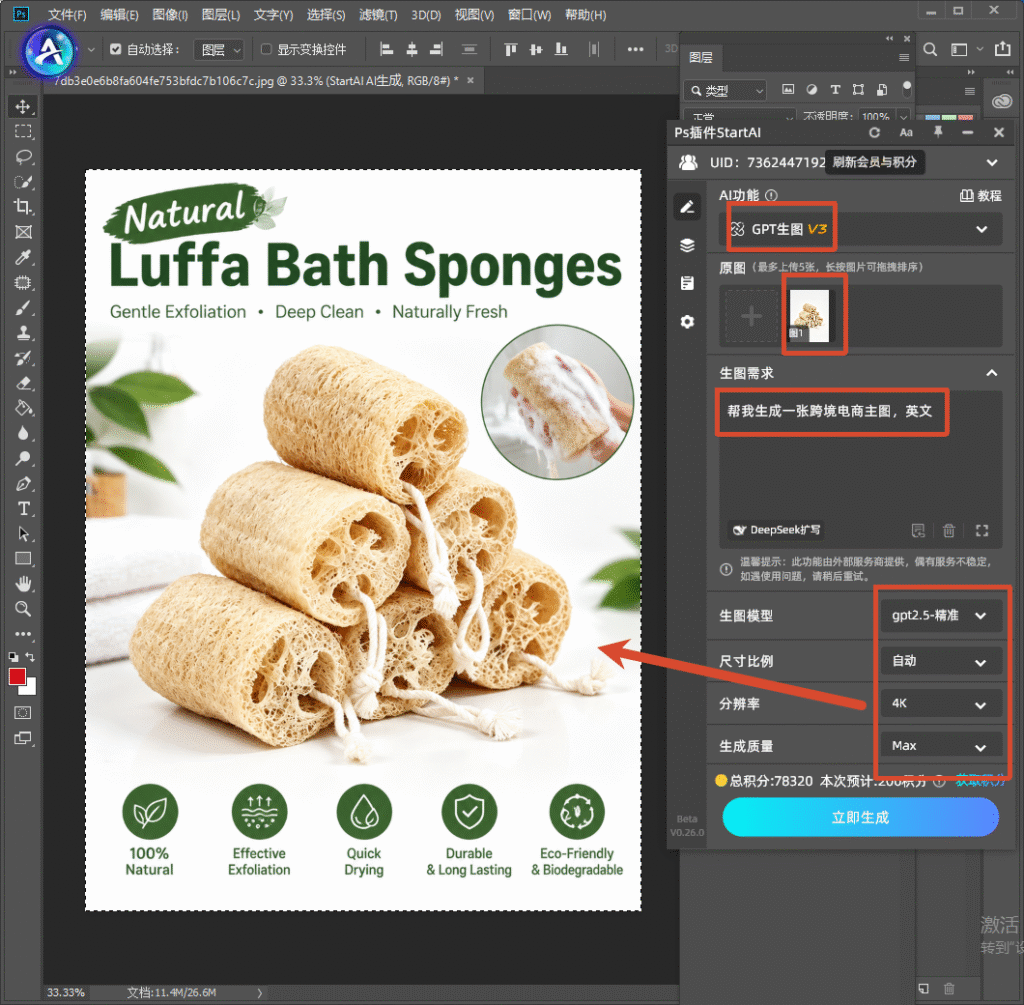The image size is (1024, 1005).
Task: Open the 图层 auto-select target dropdown
Action: click(x=219, y=50)
